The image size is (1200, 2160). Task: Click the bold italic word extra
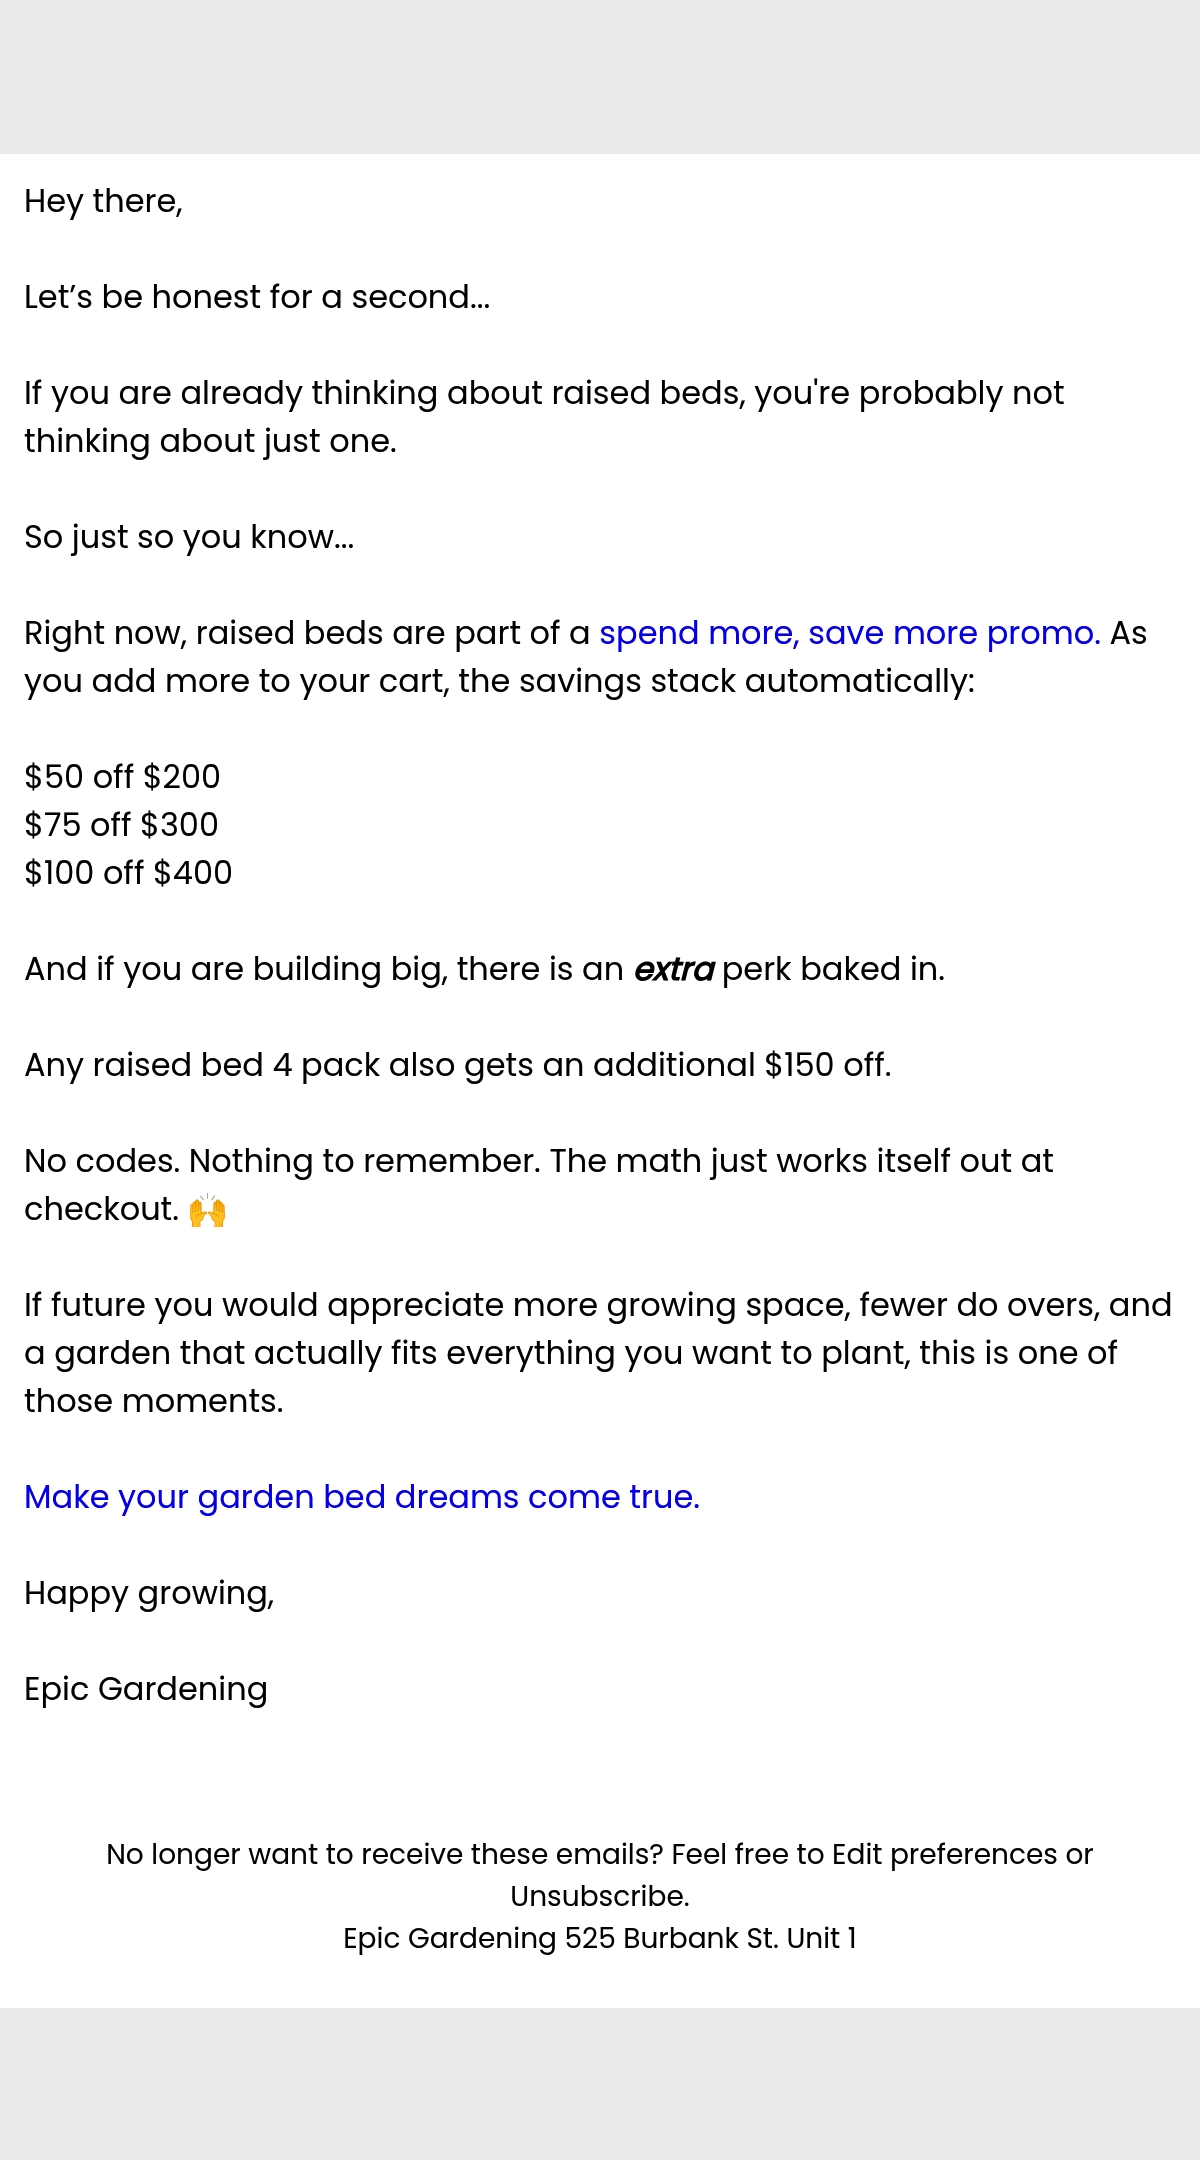pyautogui.click(x=674, y=969)
